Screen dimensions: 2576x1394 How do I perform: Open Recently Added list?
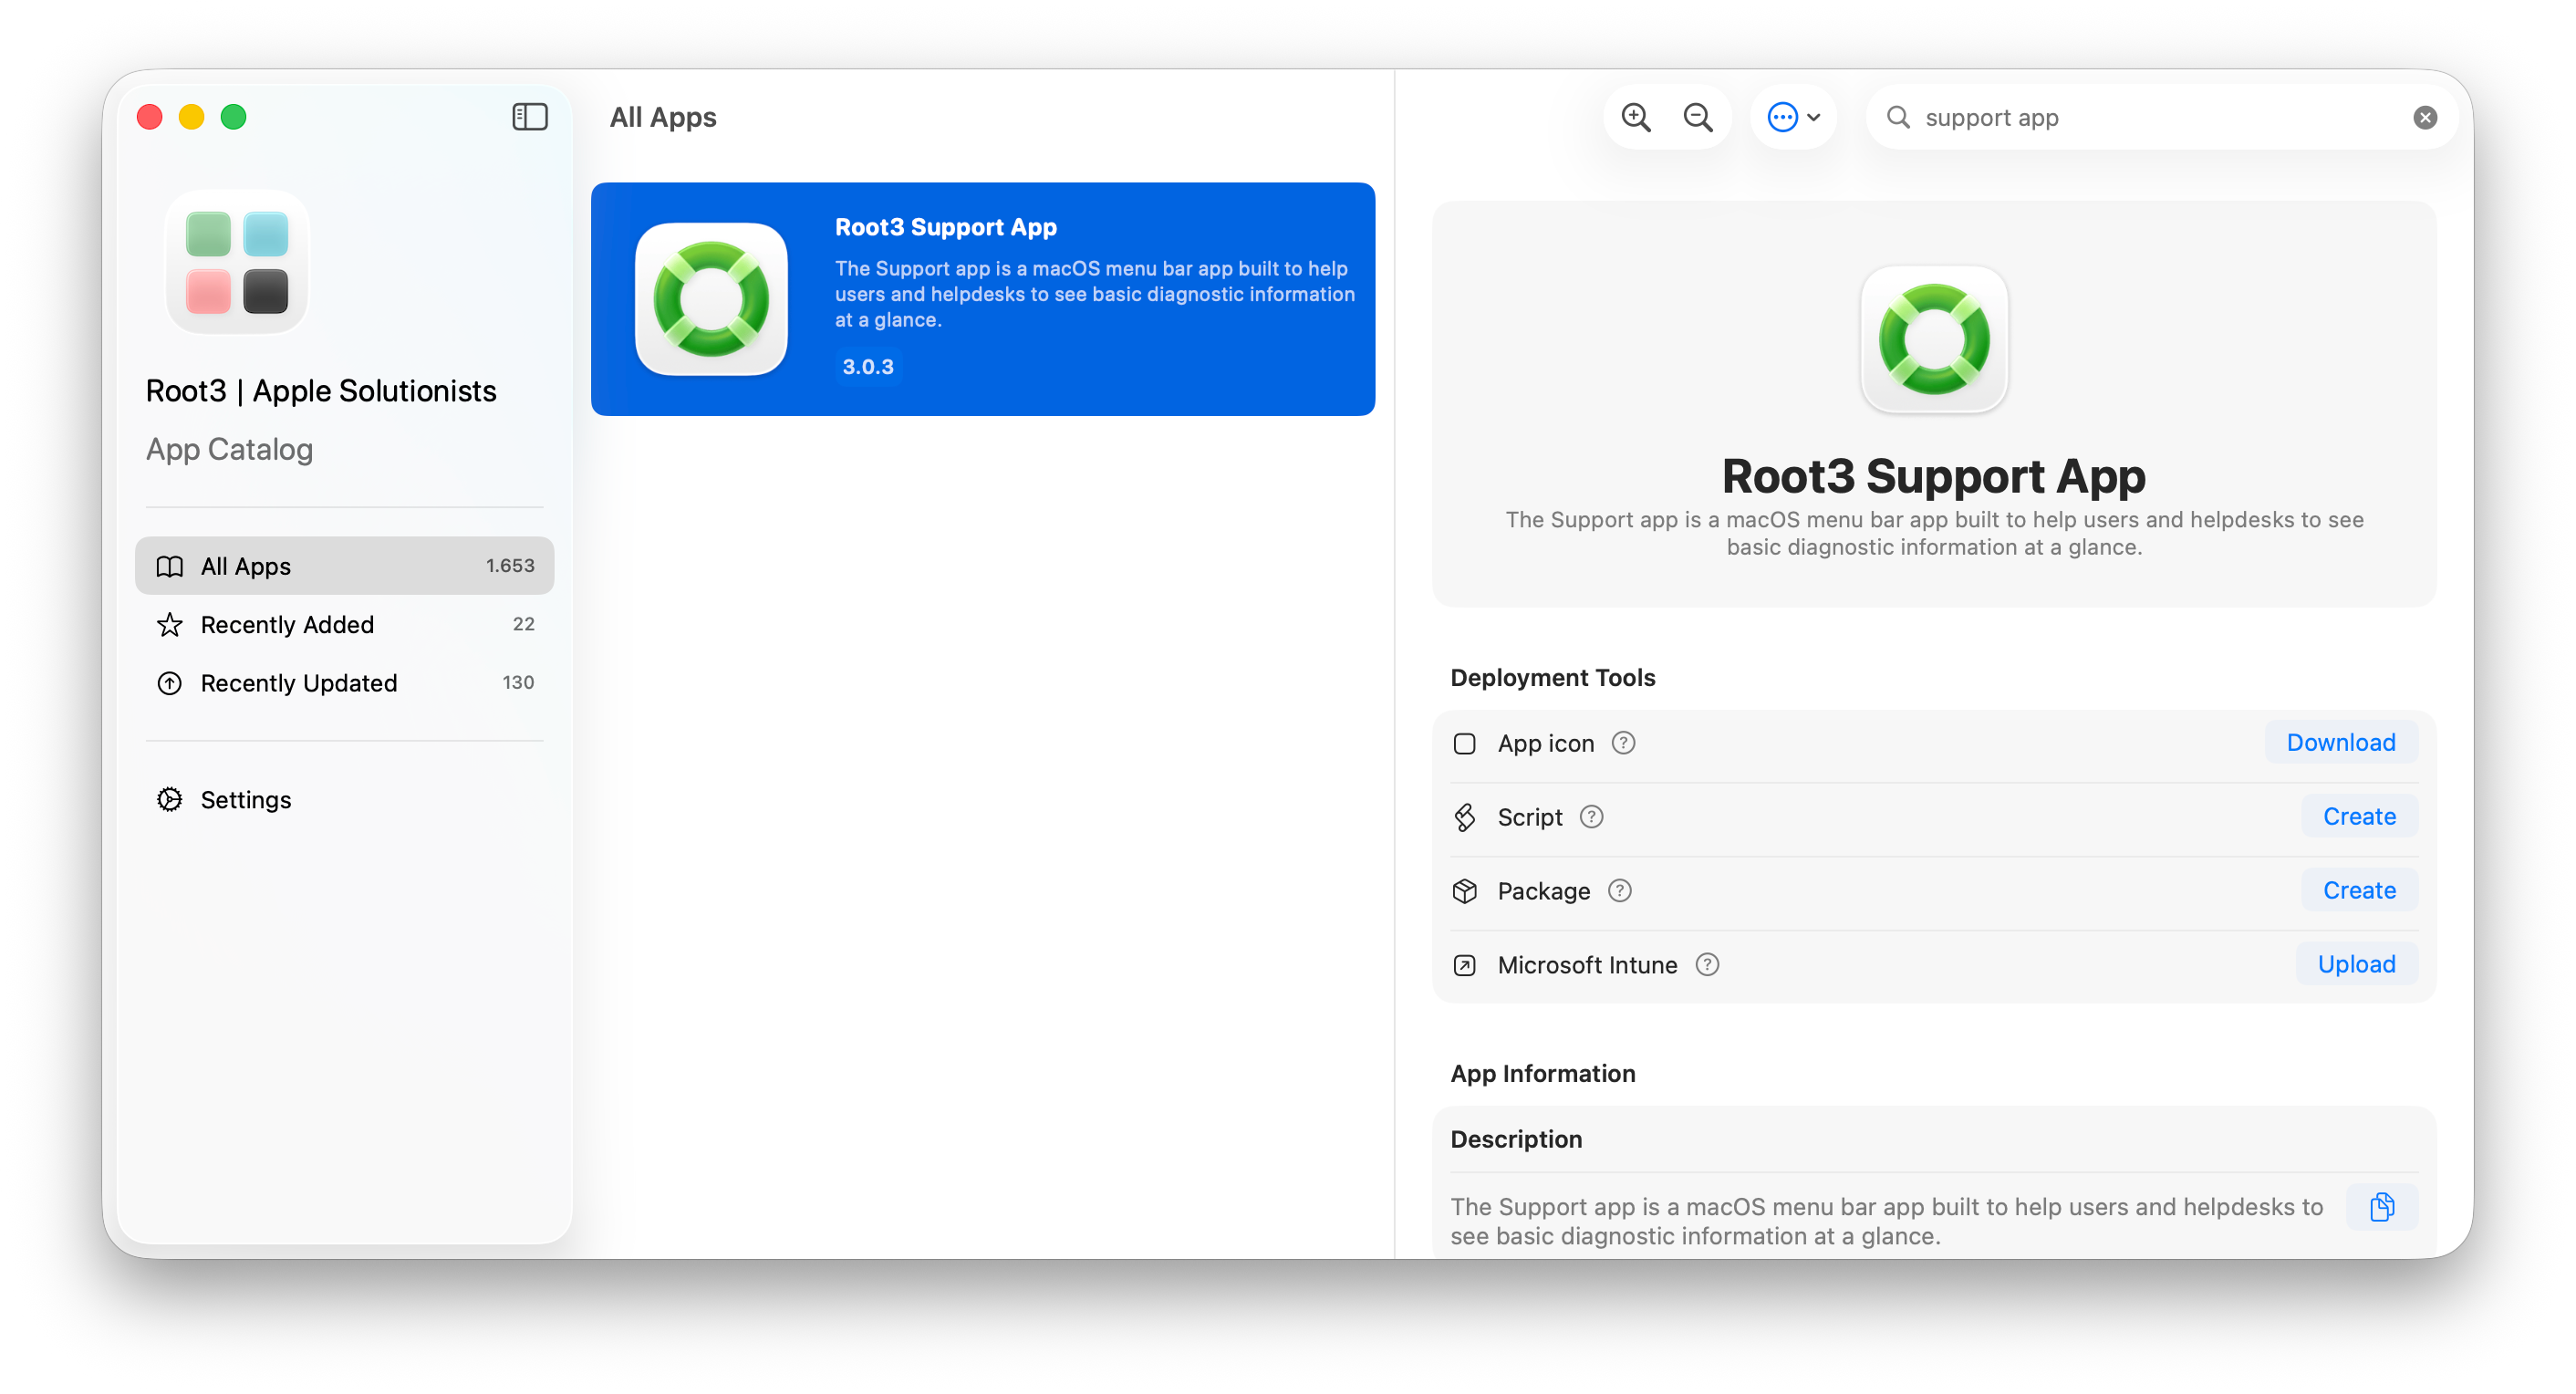(x=344, y=624)
